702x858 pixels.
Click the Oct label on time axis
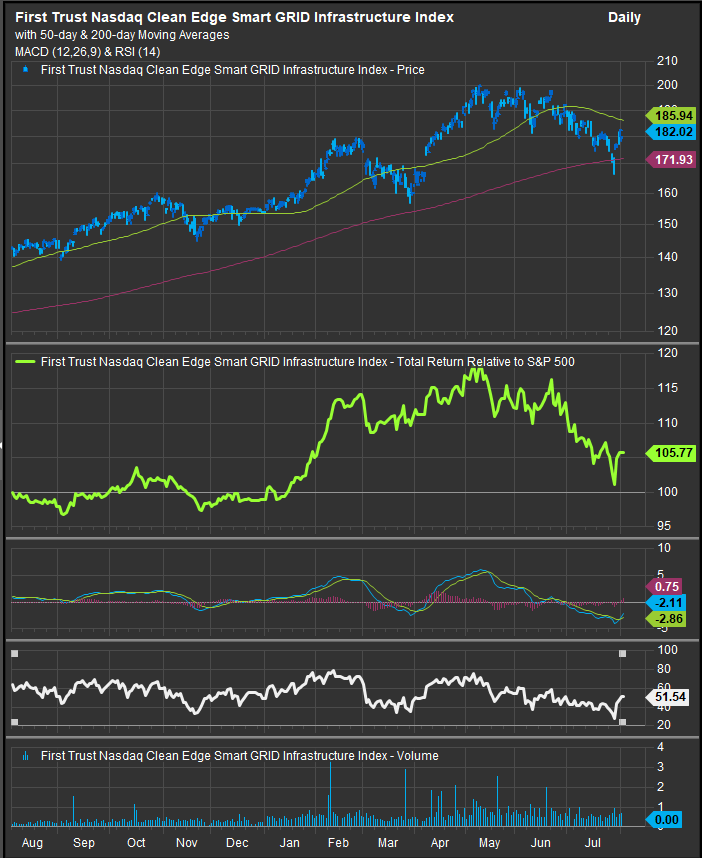[136, 843]
